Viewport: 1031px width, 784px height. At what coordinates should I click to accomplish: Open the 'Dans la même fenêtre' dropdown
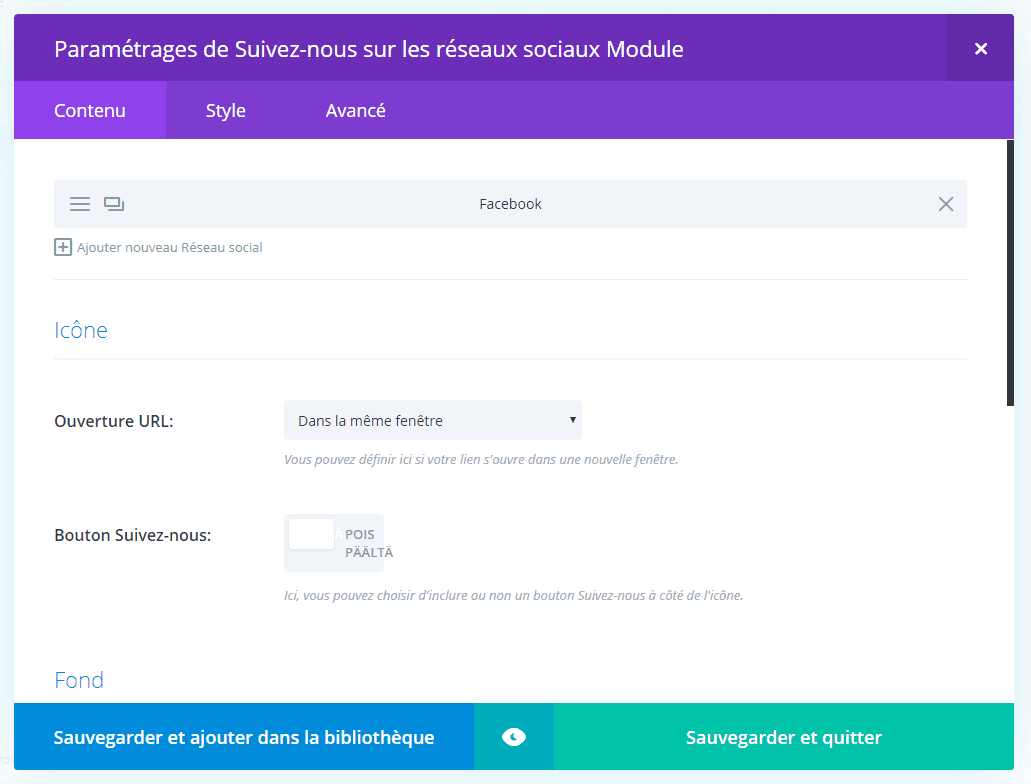tap(433, 420)
